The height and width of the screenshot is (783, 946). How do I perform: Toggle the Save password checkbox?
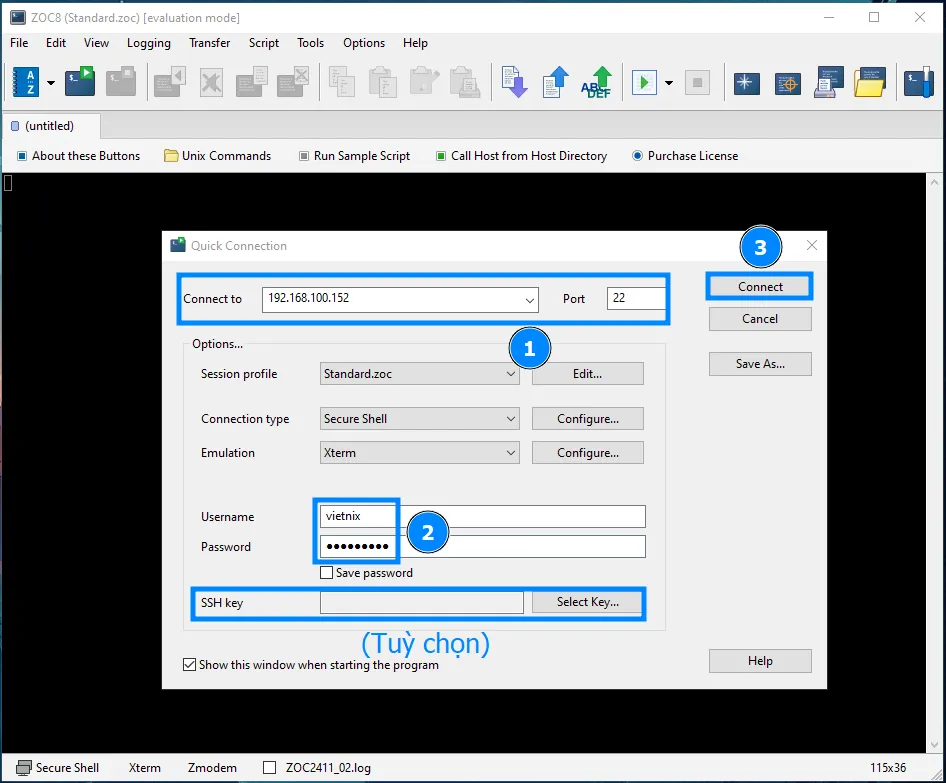pos(326,572)
